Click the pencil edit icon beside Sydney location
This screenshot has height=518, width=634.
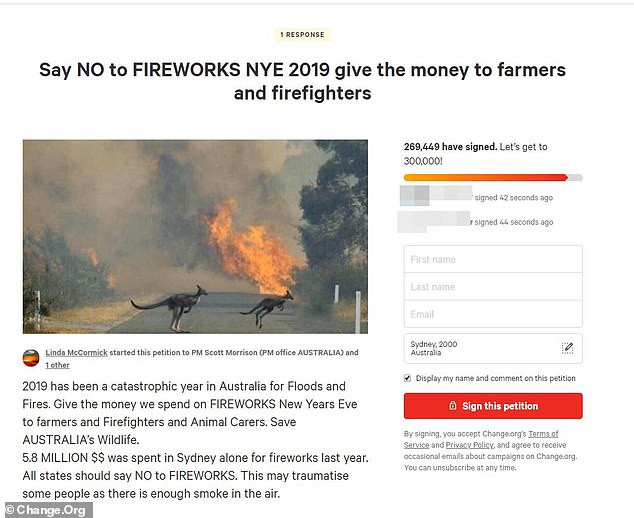[x=568, y=348]
